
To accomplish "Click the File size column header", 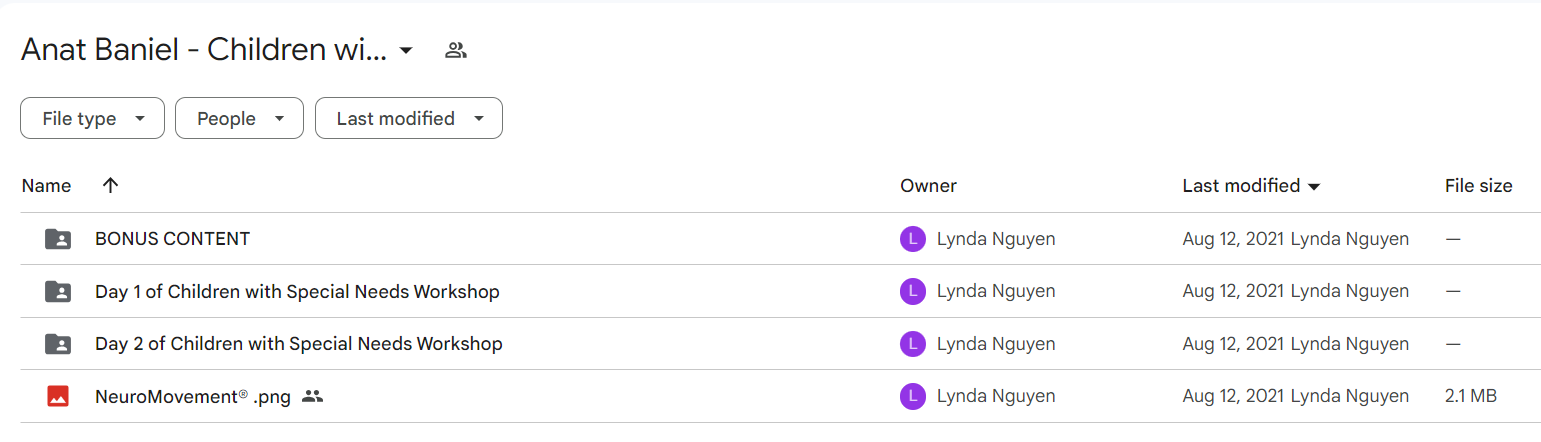I will pos(1478,186).
